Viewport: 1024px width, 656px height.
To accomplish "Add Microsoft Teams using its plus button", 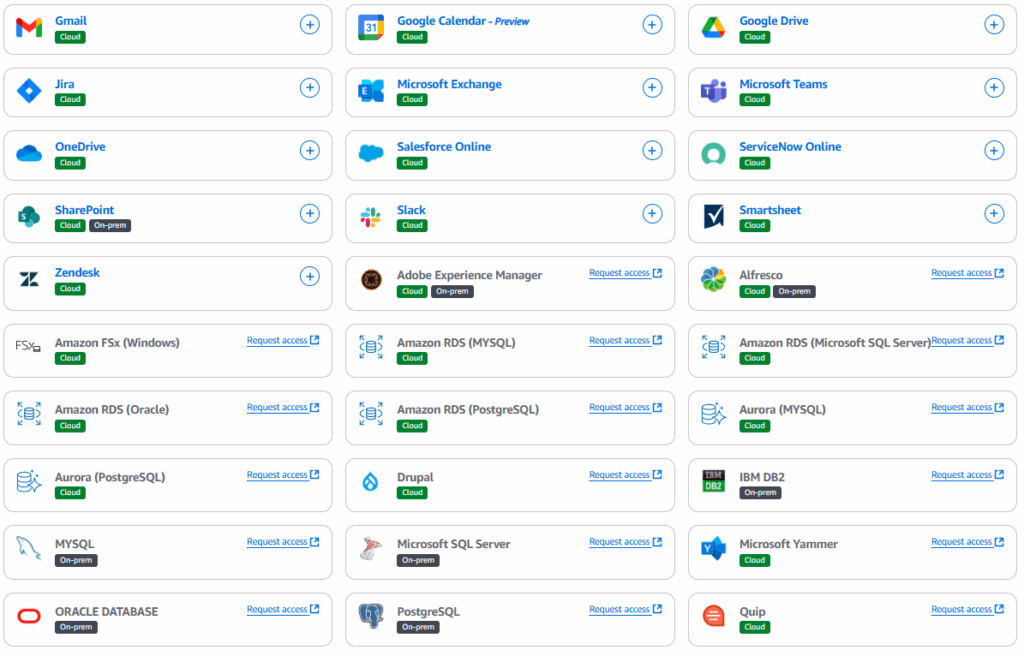I will pos(994,88).
